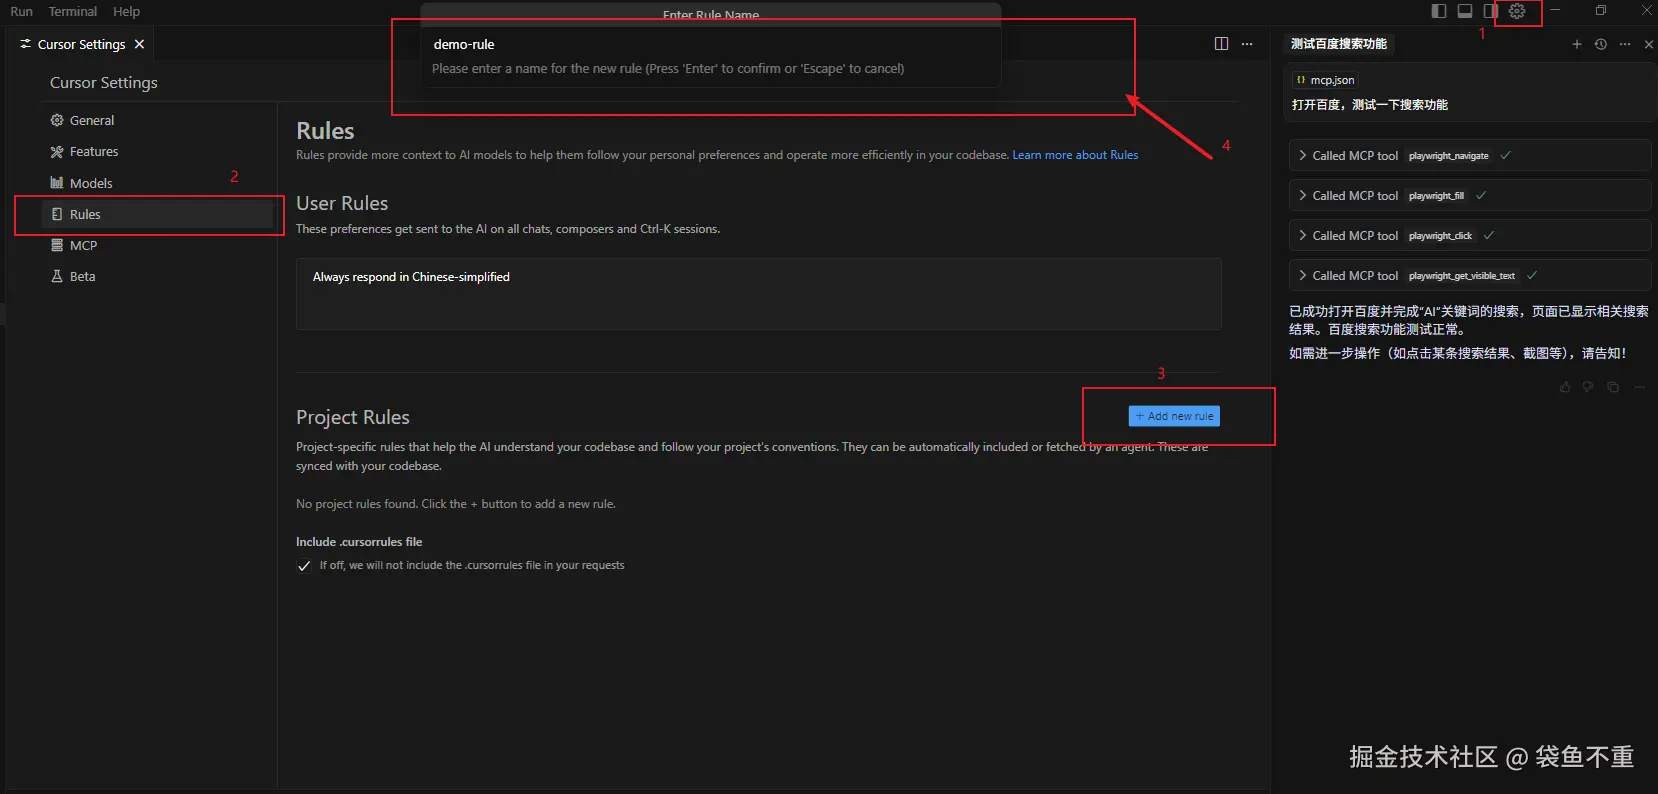Expand playwright_fill tool call
1658x794 pixels.
coord(1469,195)
